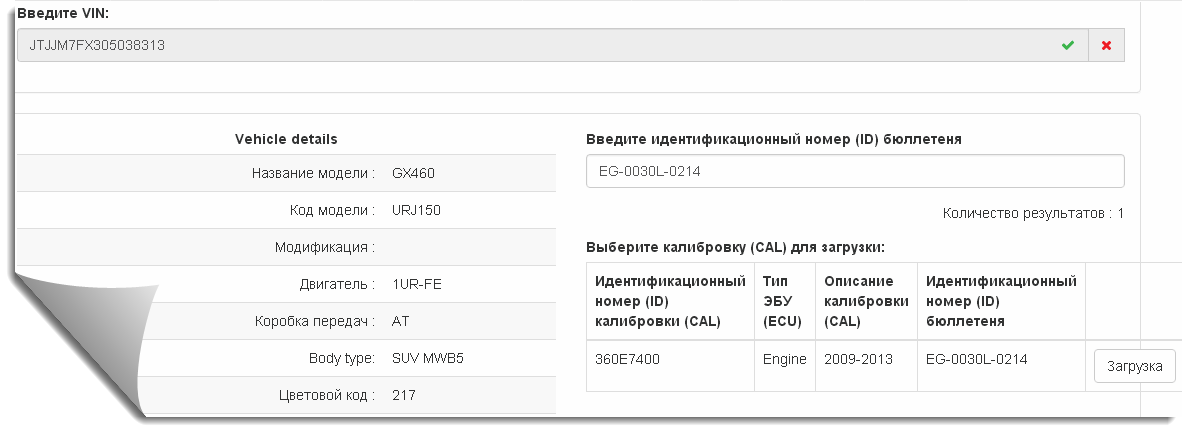Click the VIN input field
This screenshot has width=1182, height=432.
530,45
